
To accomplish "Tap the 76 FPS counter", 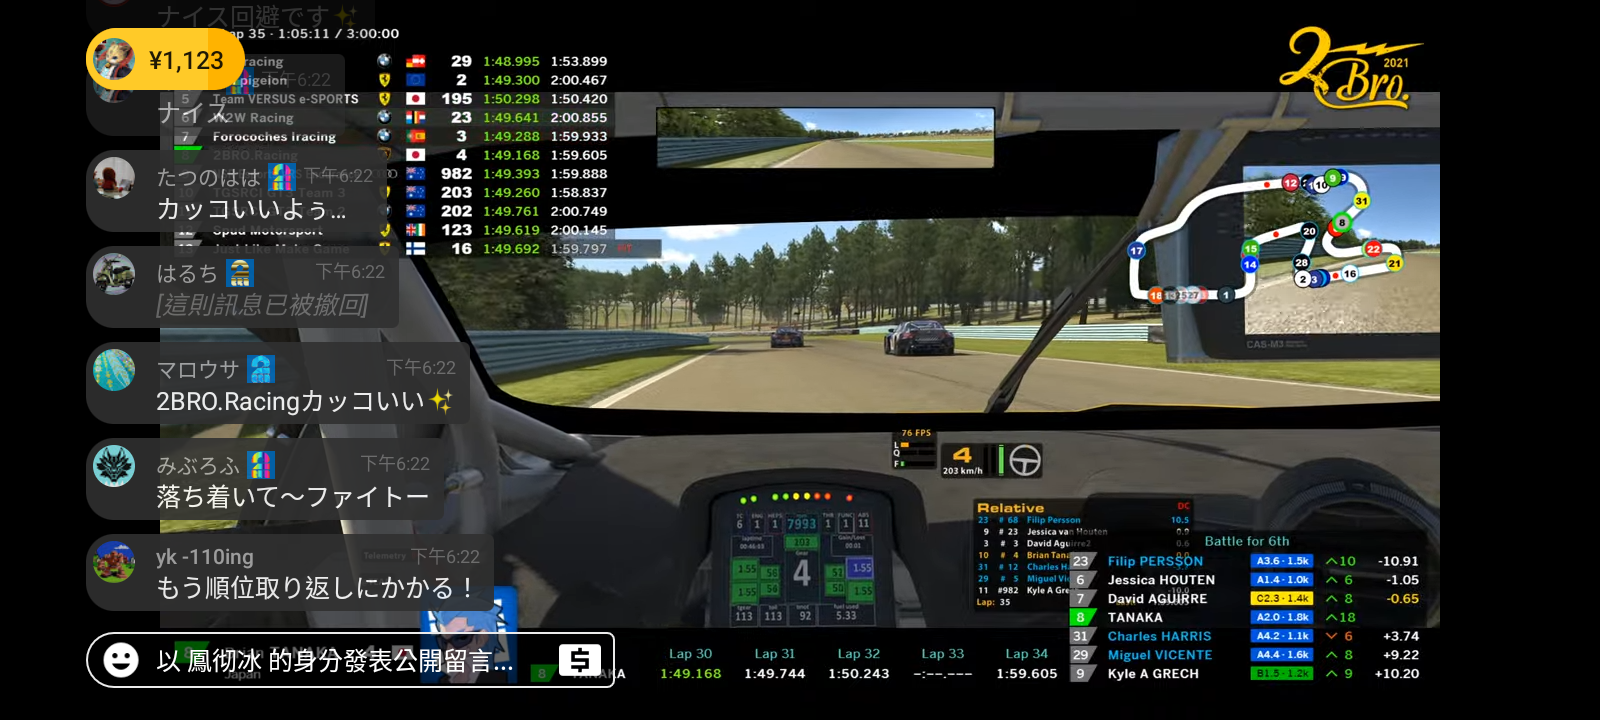I will [915, 433].
